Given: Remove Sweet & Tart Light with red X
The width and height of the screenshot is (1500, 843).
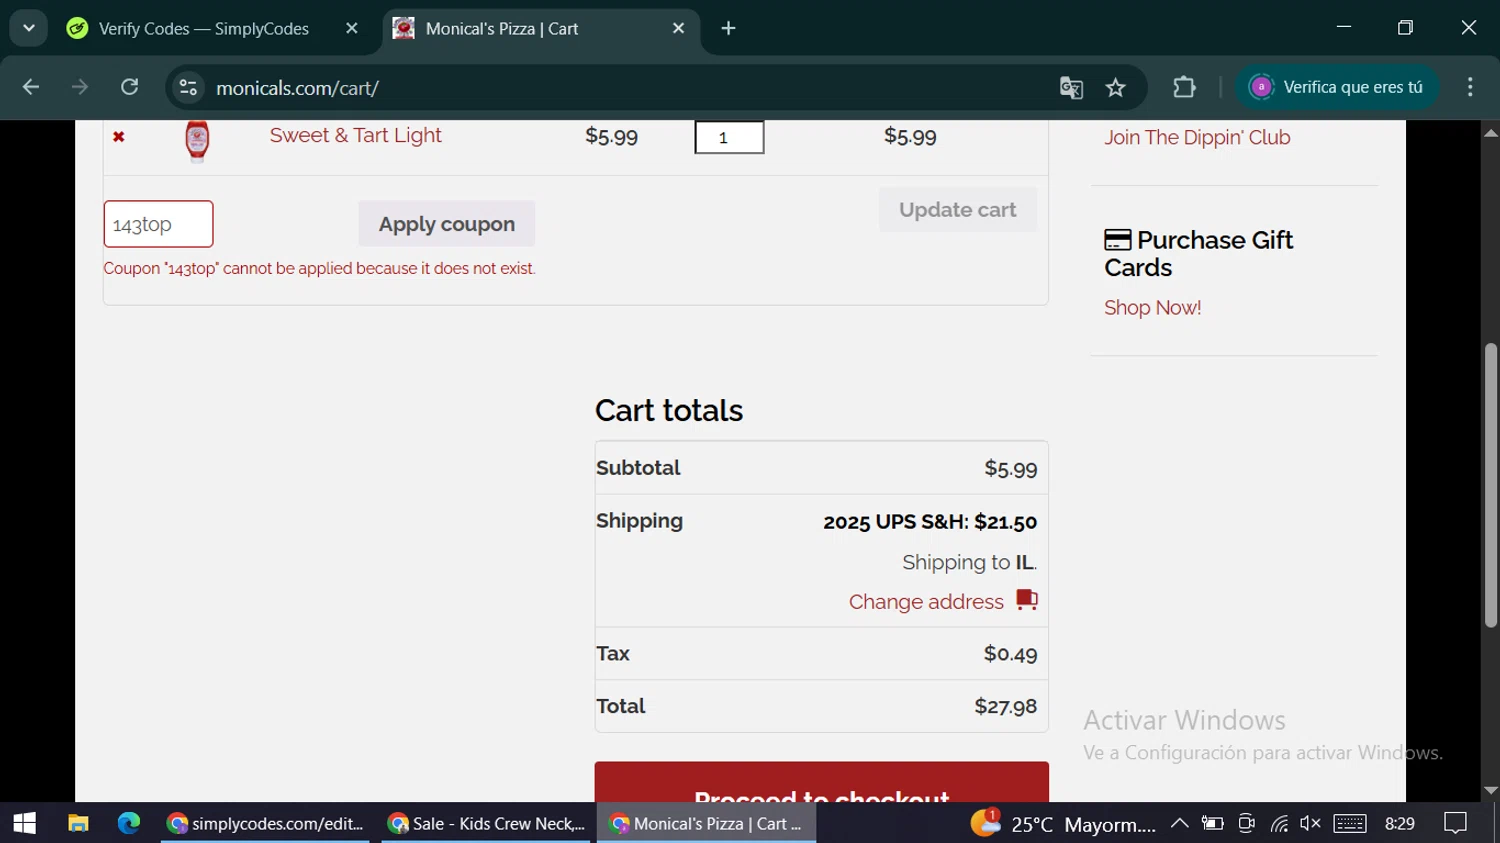Looking at the screenshot, I should click(118, 137).
